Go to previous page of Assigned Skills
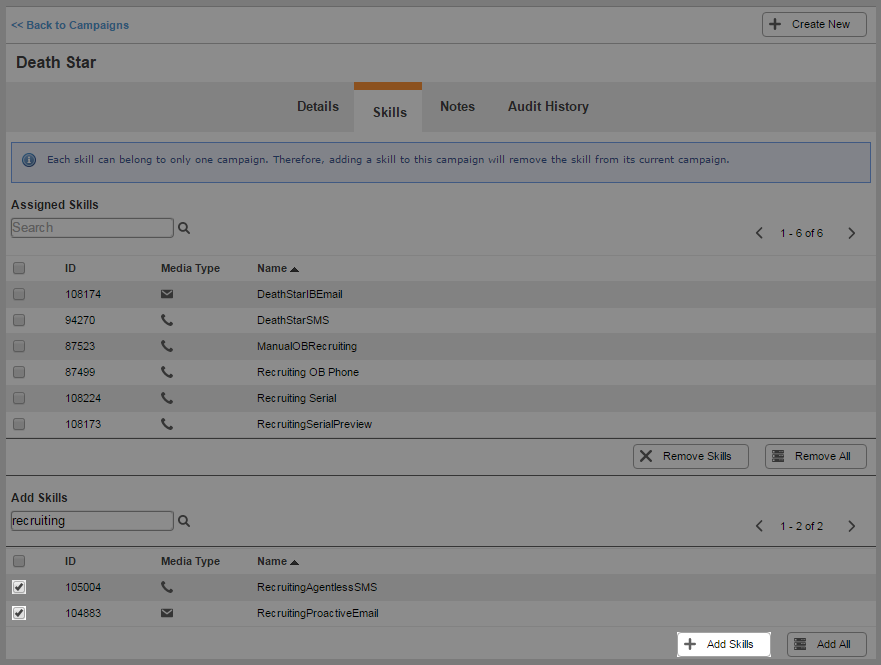 (x=759, y=233)
